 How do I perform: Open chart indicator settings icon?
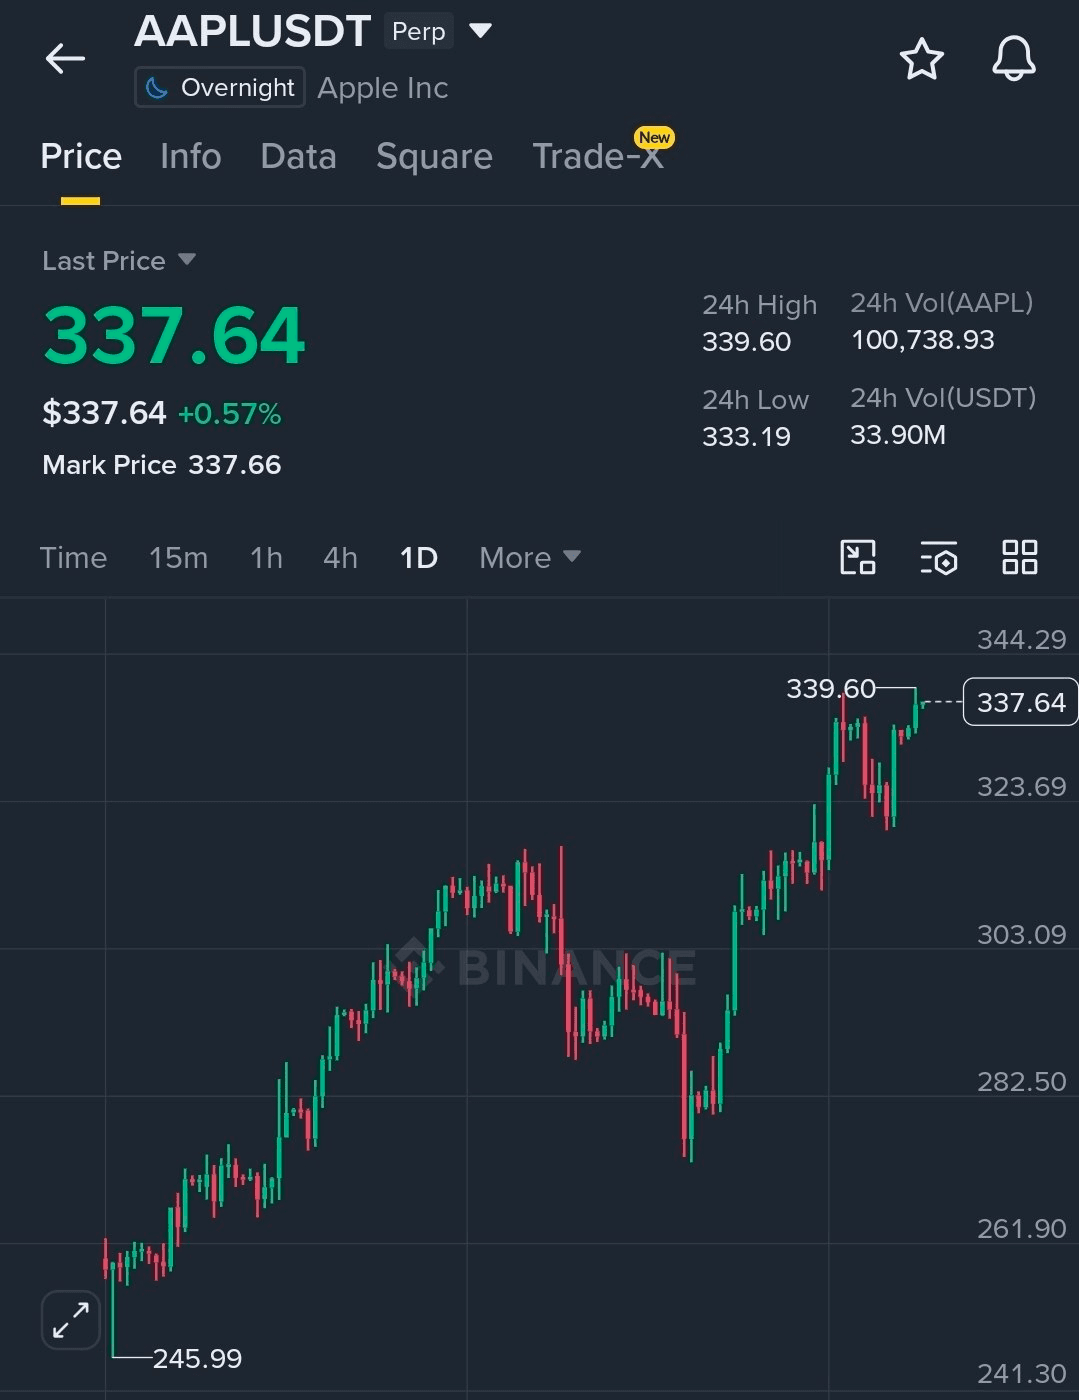tap(939, 558)
